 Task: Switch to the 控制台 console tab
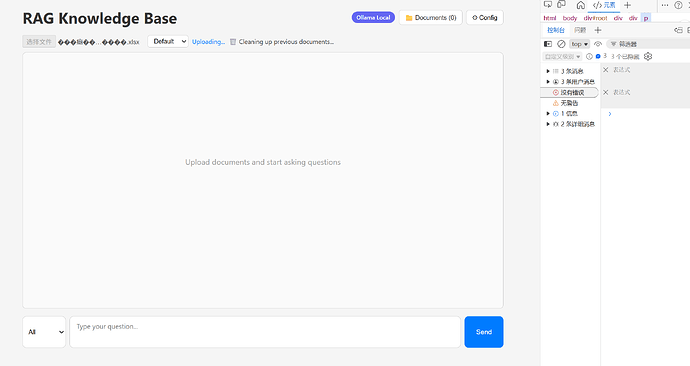(x=556, y=30)
